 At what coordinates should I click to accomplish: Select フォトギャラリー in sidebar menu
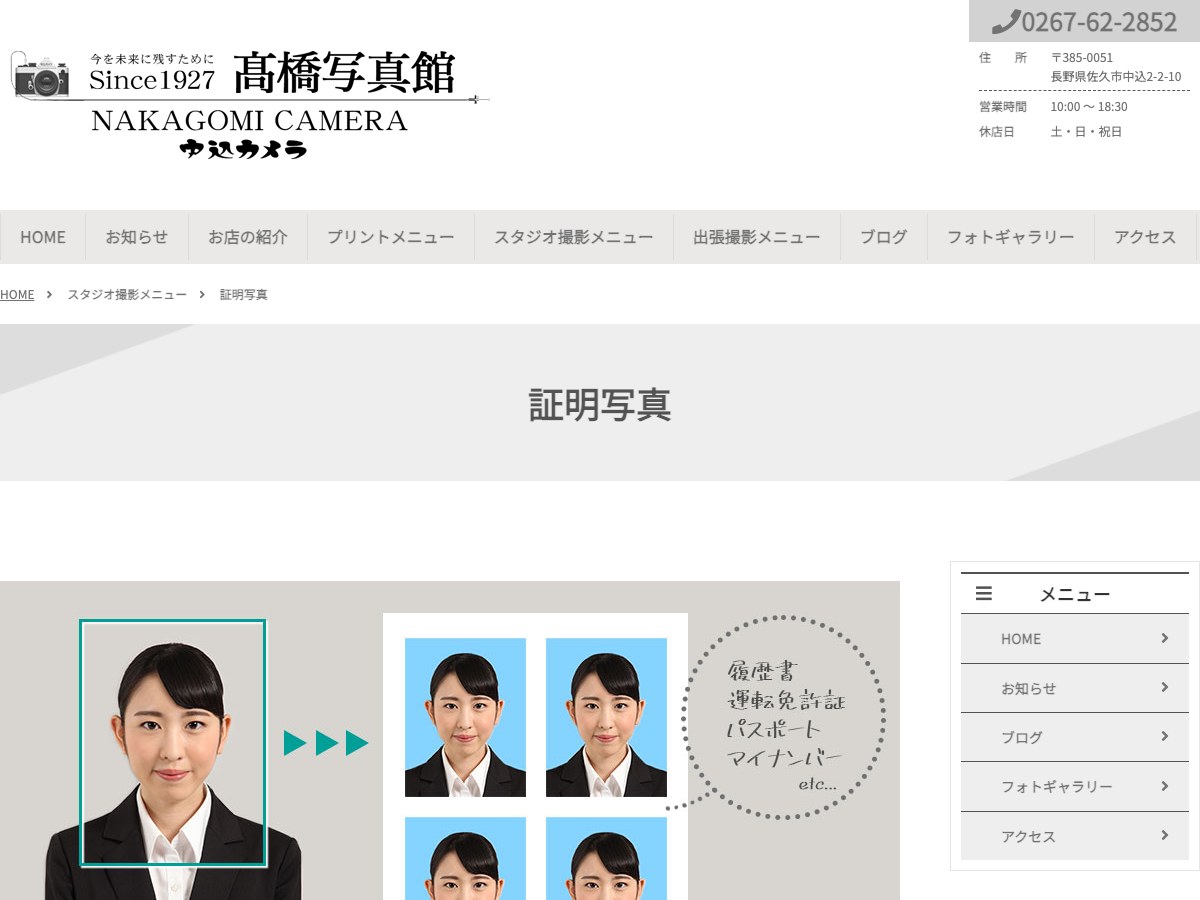click(x=1075, y=786)
